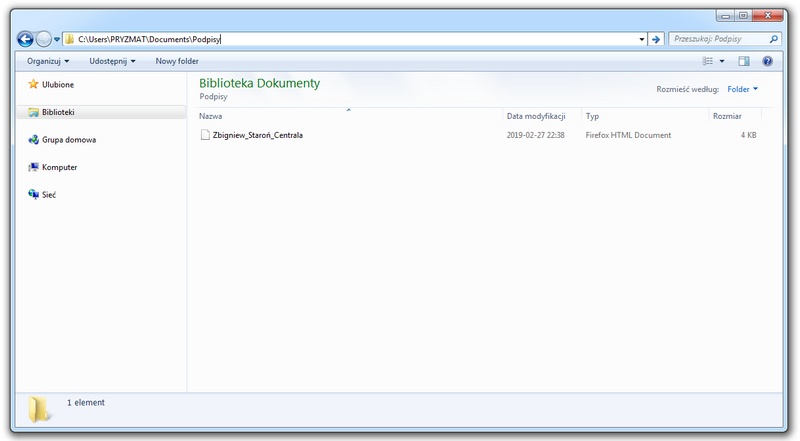Image resolution: width=800 pixels, height=441 pixels.
Task: Select Grupa domowa in the navigation pane
Action: click(x=69, y=140)
